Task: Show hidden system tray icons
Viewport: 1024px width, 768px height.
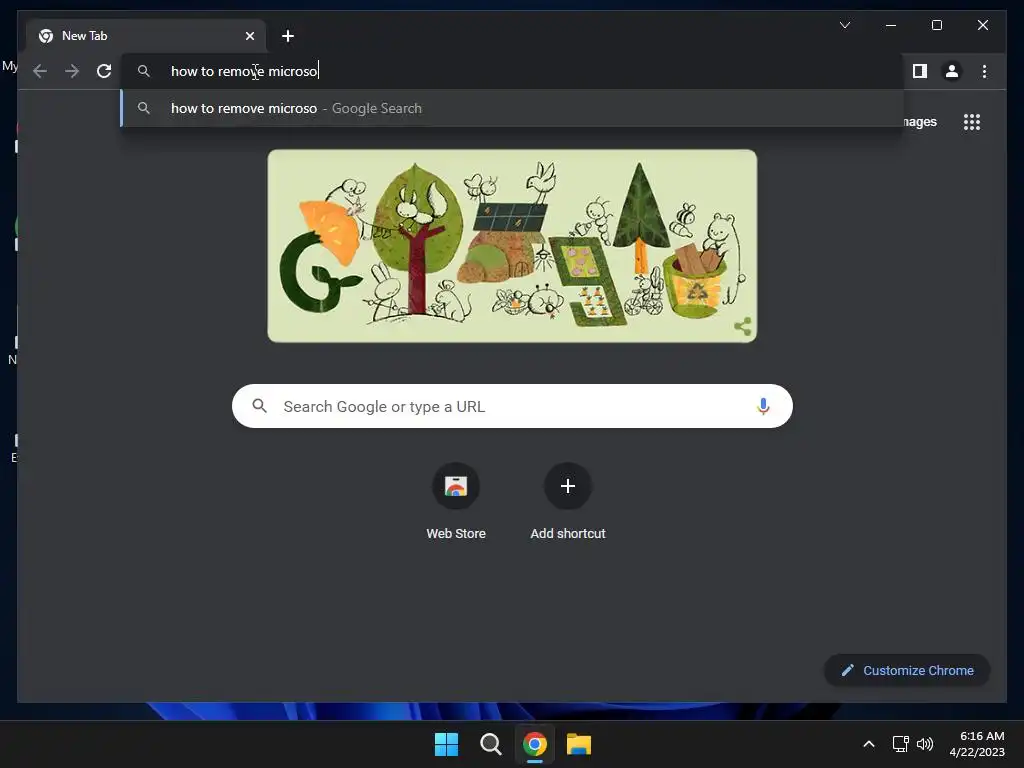Action: click(x=869, y=744)
